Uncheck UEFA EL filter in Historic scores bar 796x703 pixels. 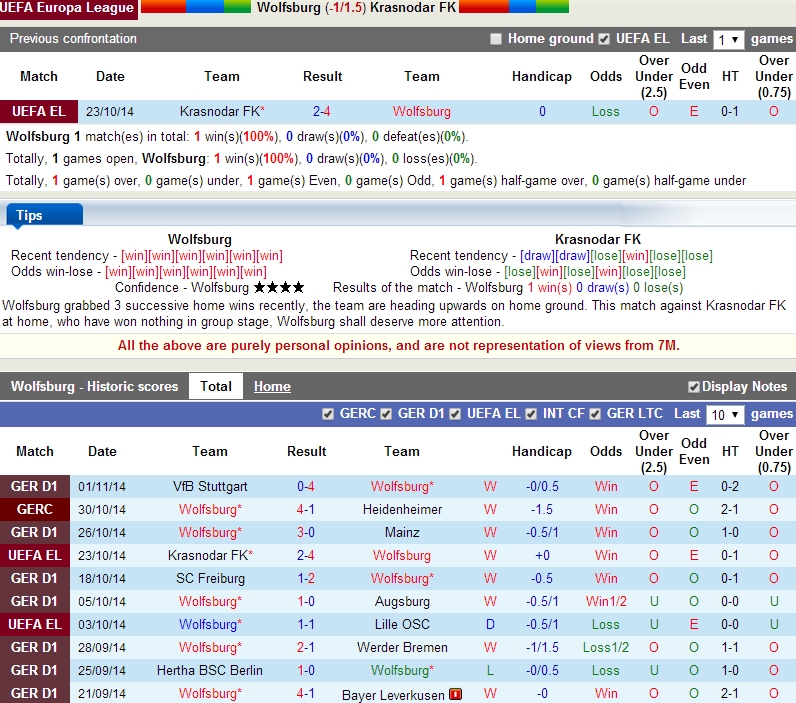click(455, 414)
